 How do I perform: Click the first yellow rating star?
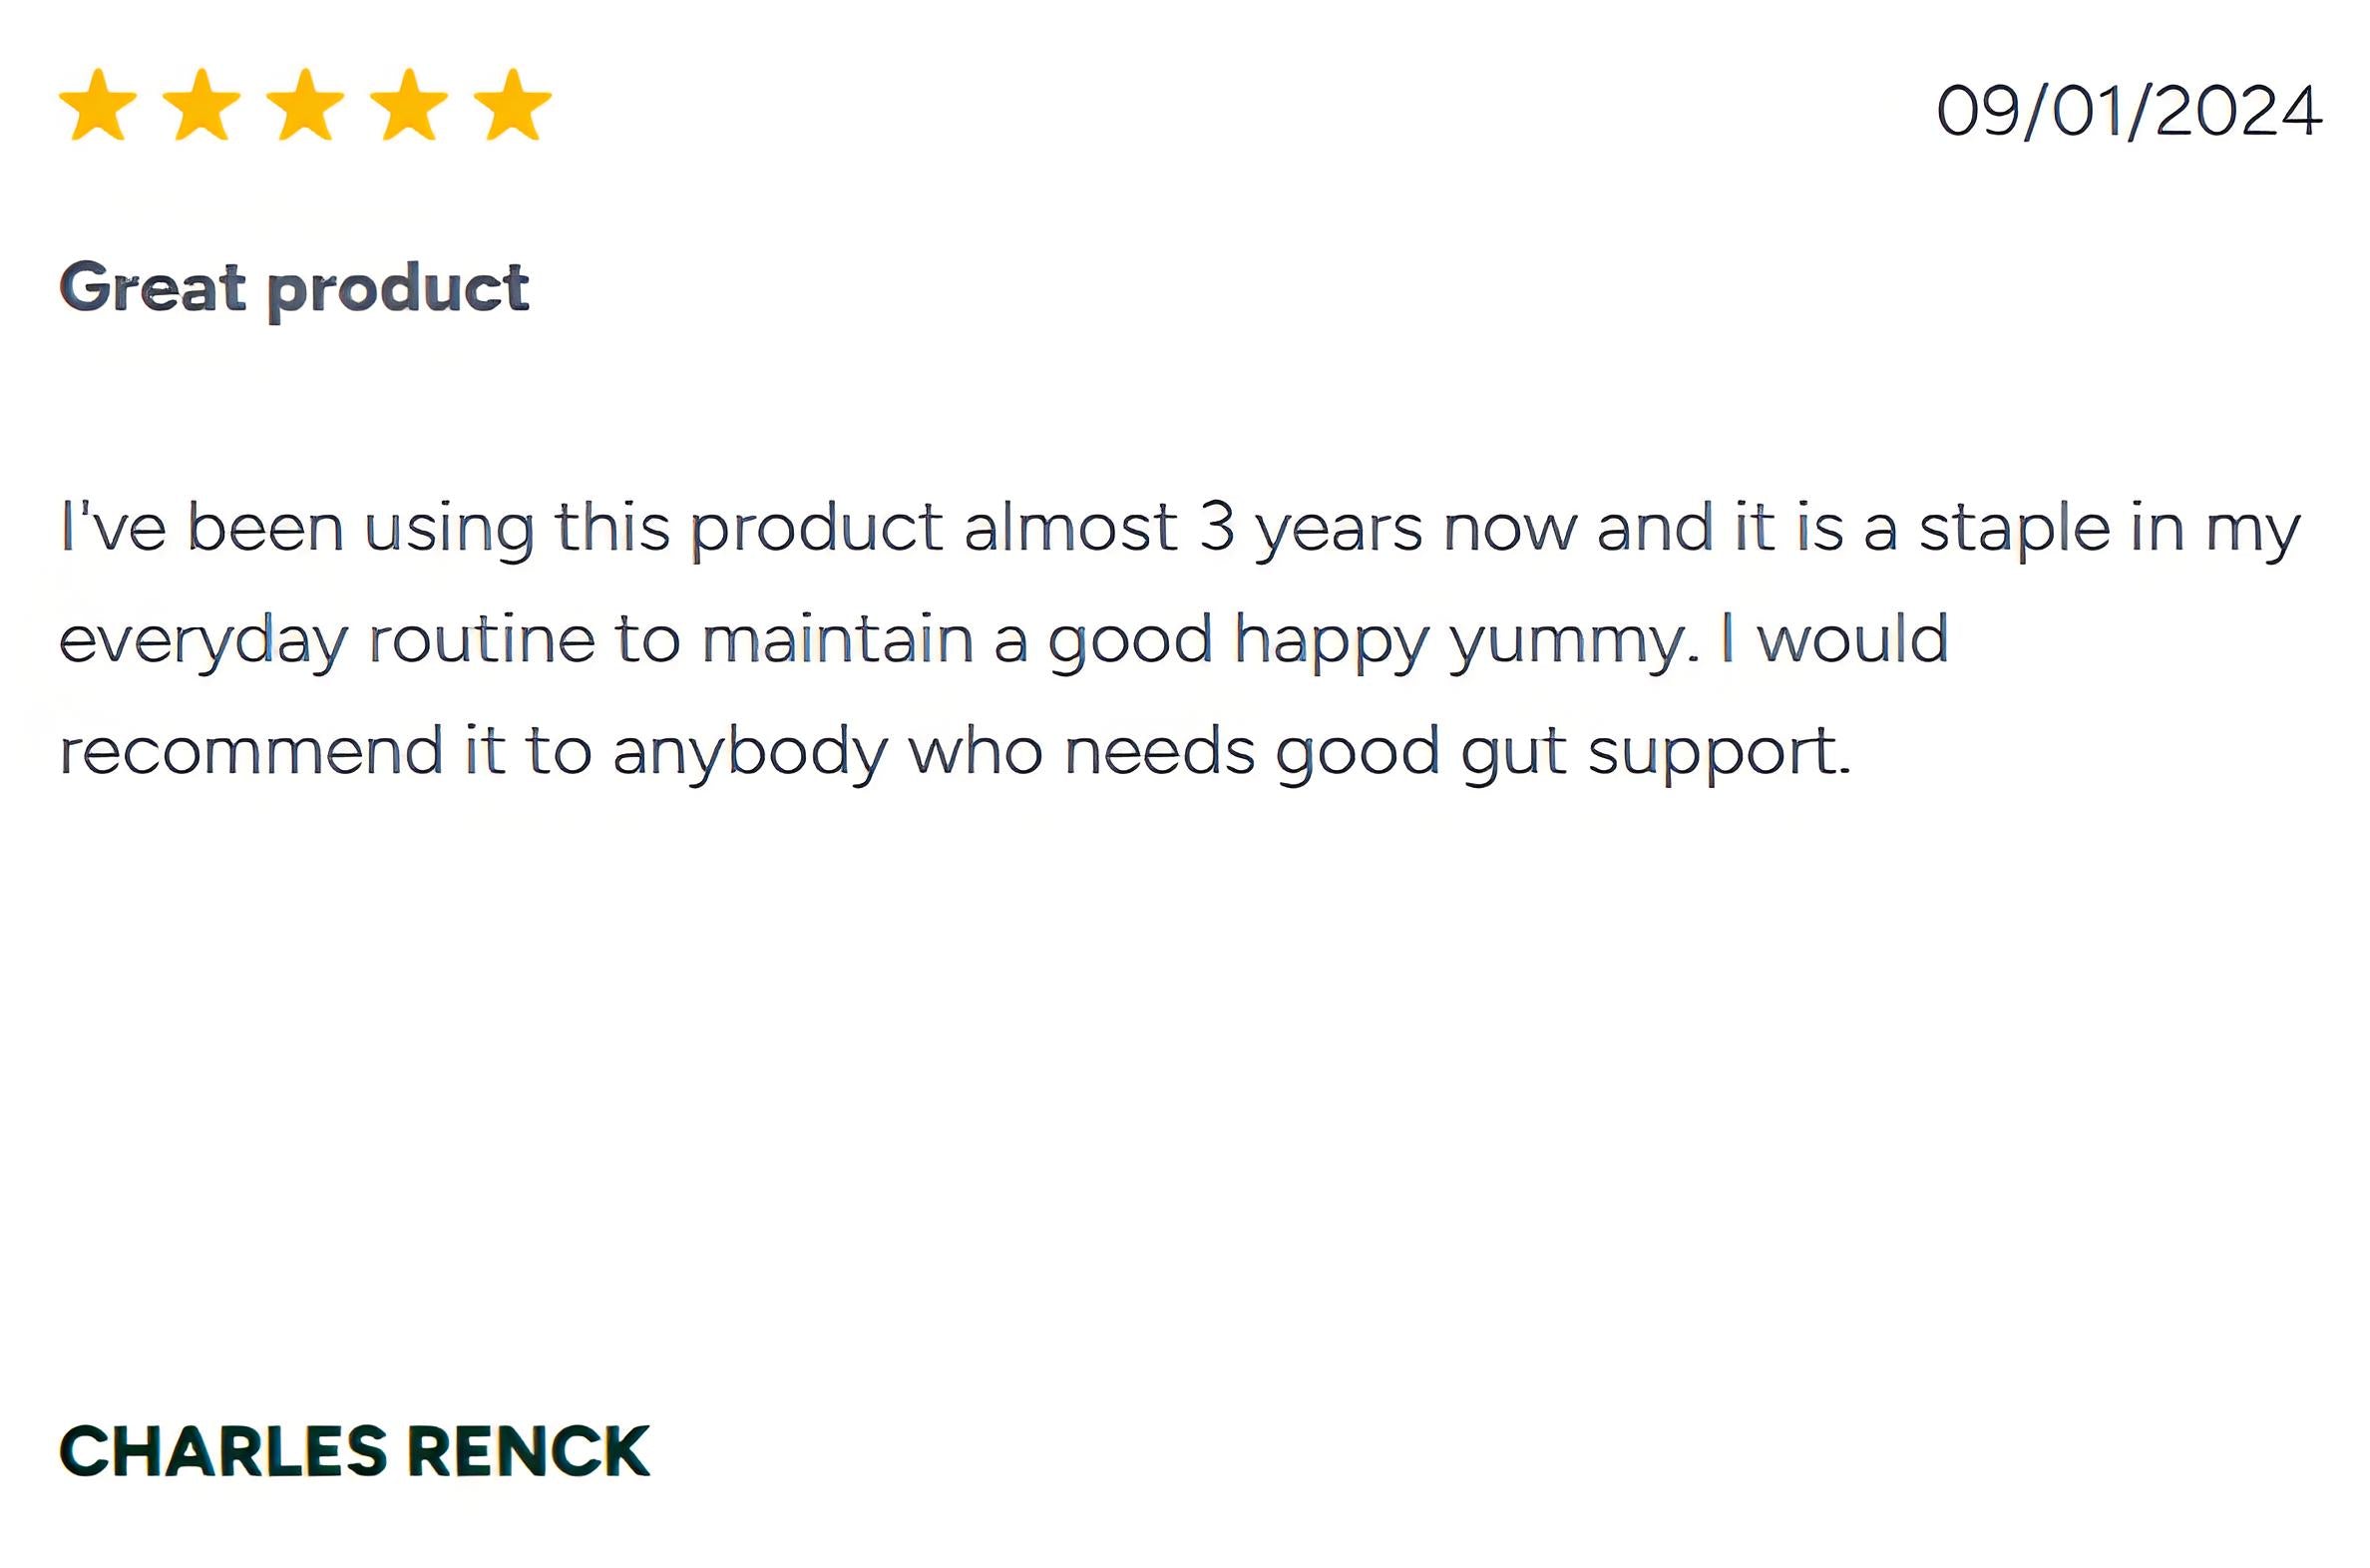[x=98, y=105]
